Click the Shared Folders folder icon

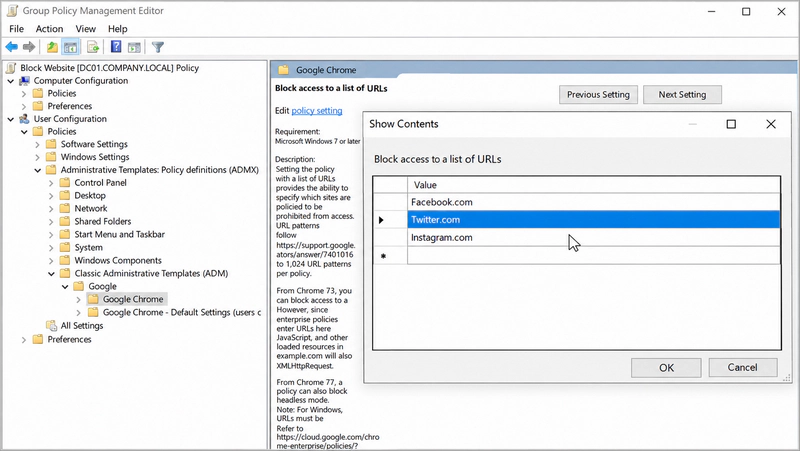65,221
